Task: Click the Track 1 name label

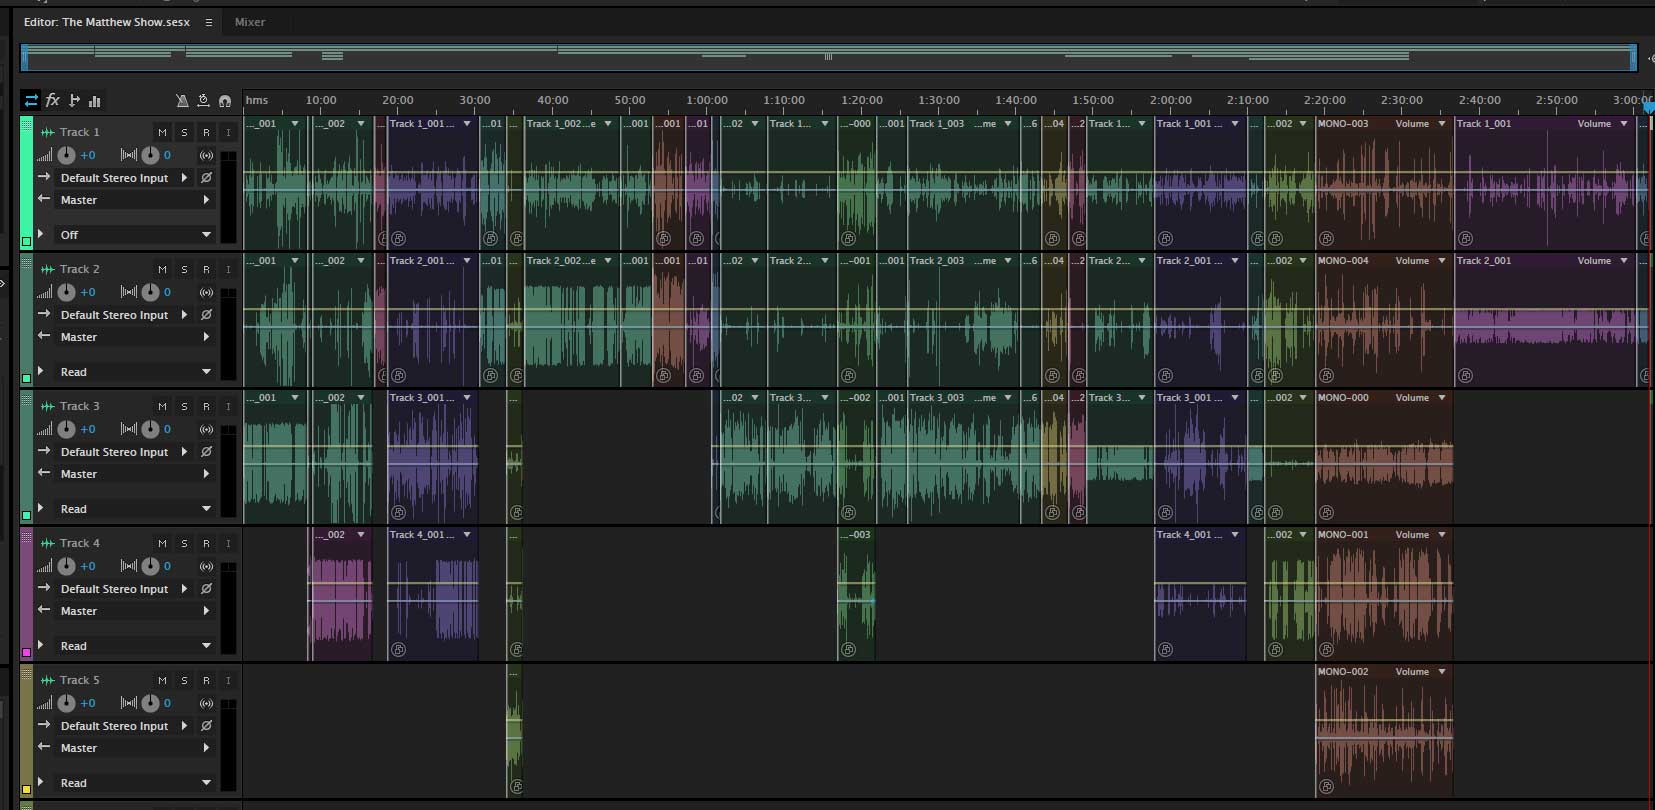Action: click(80, 132)
